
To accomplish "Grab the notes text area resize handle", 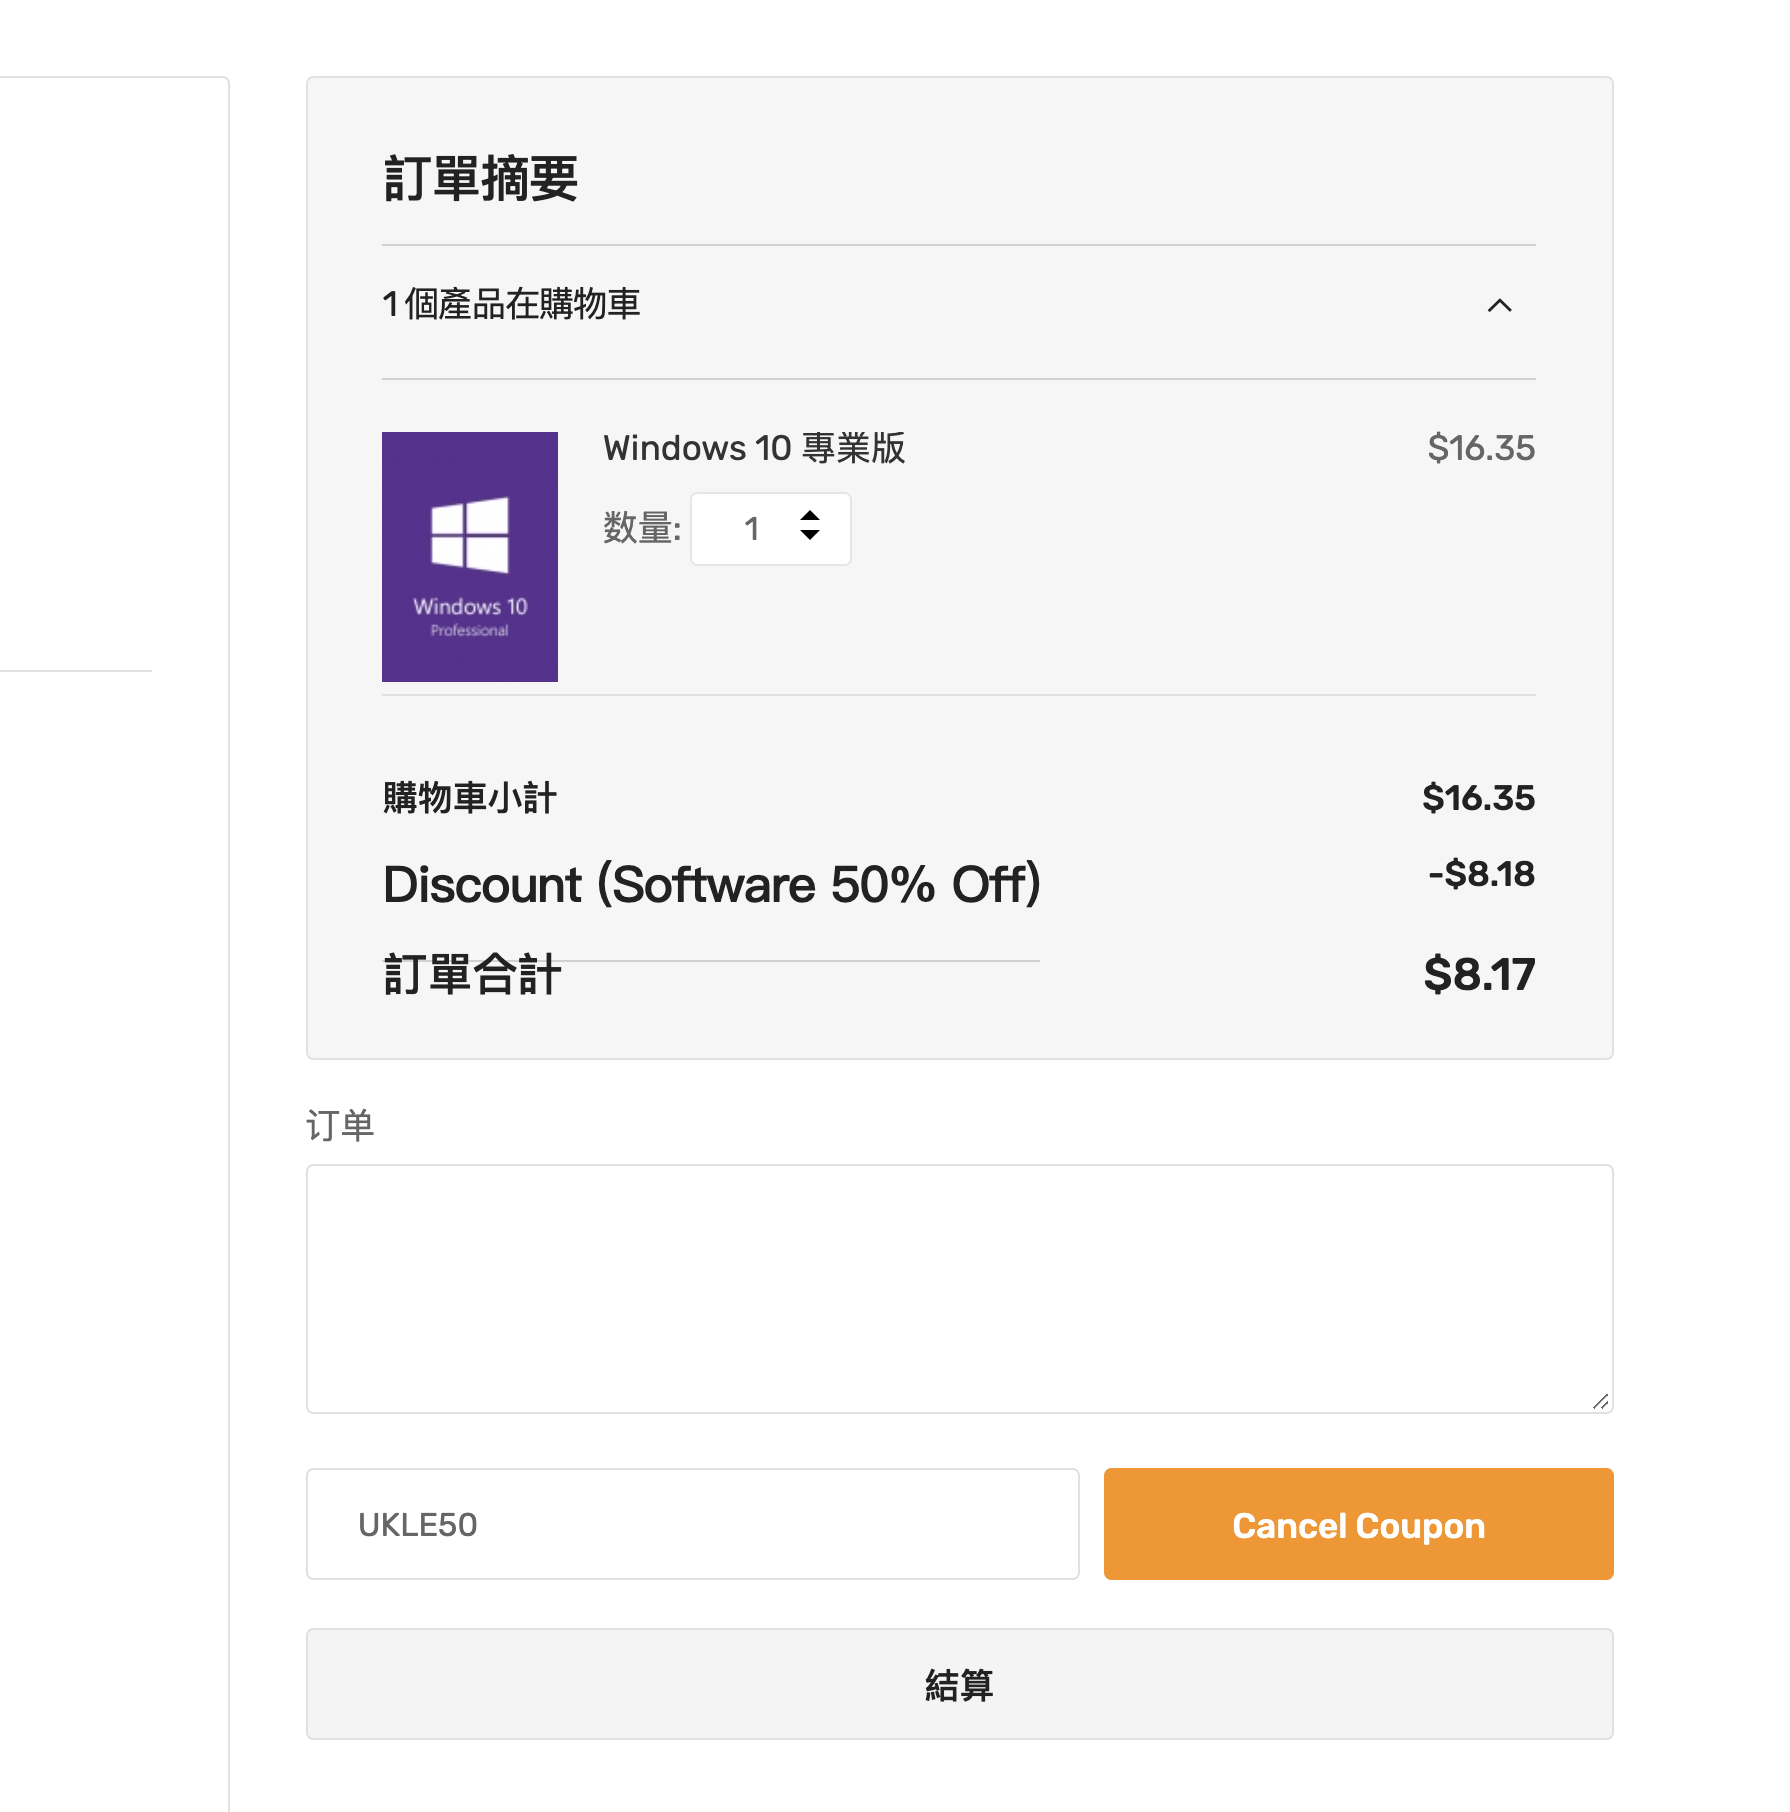I will (1600, 1402).
